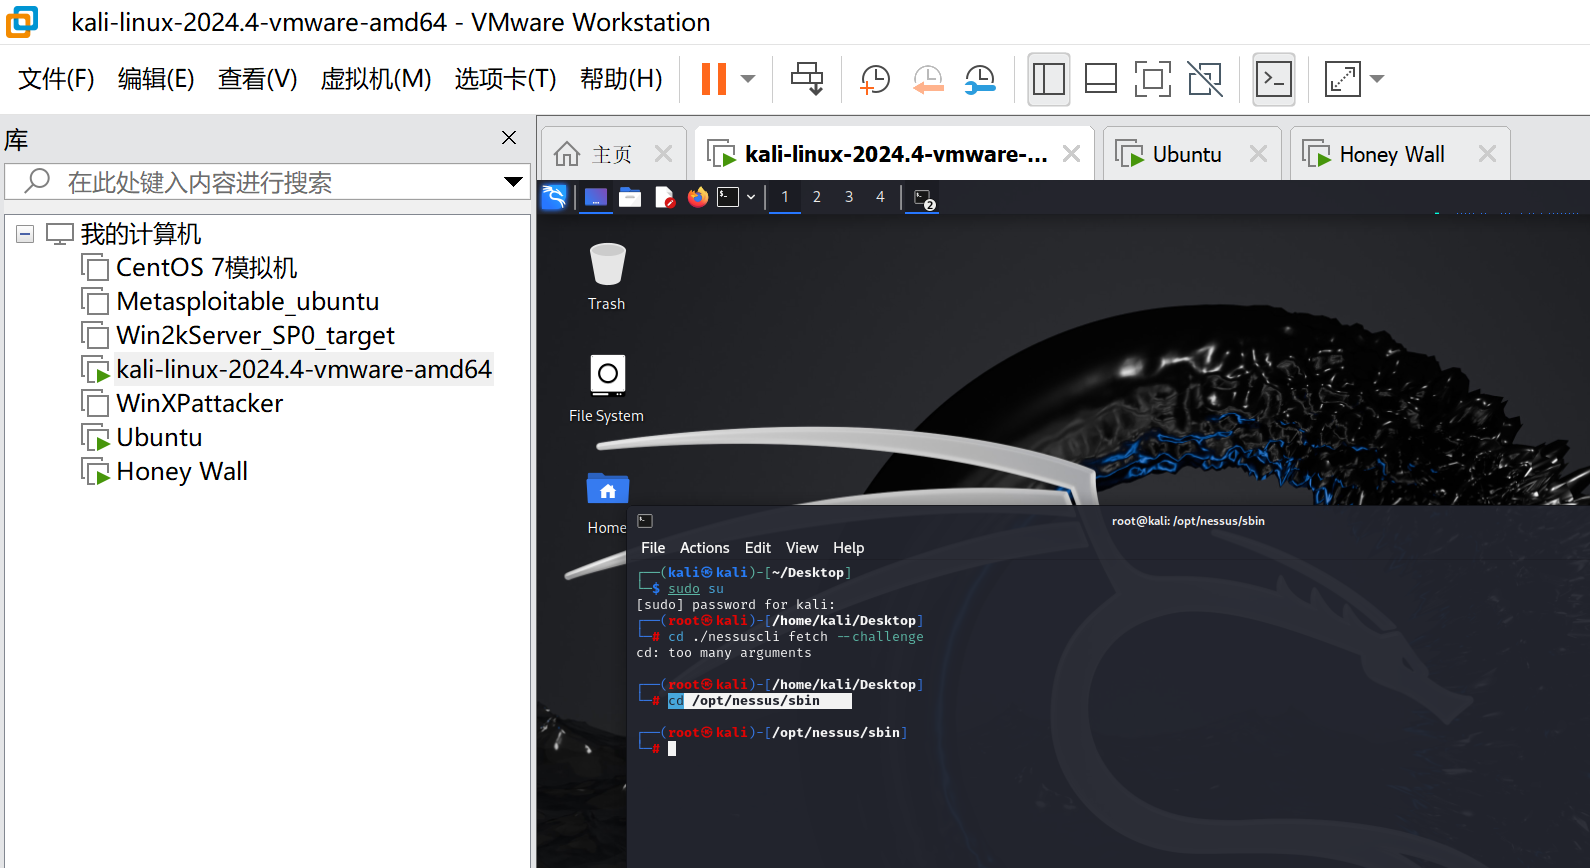Close the Ubuntu tab
The height and width of the screenshot is (868, 1590).
pos(1258,154)
